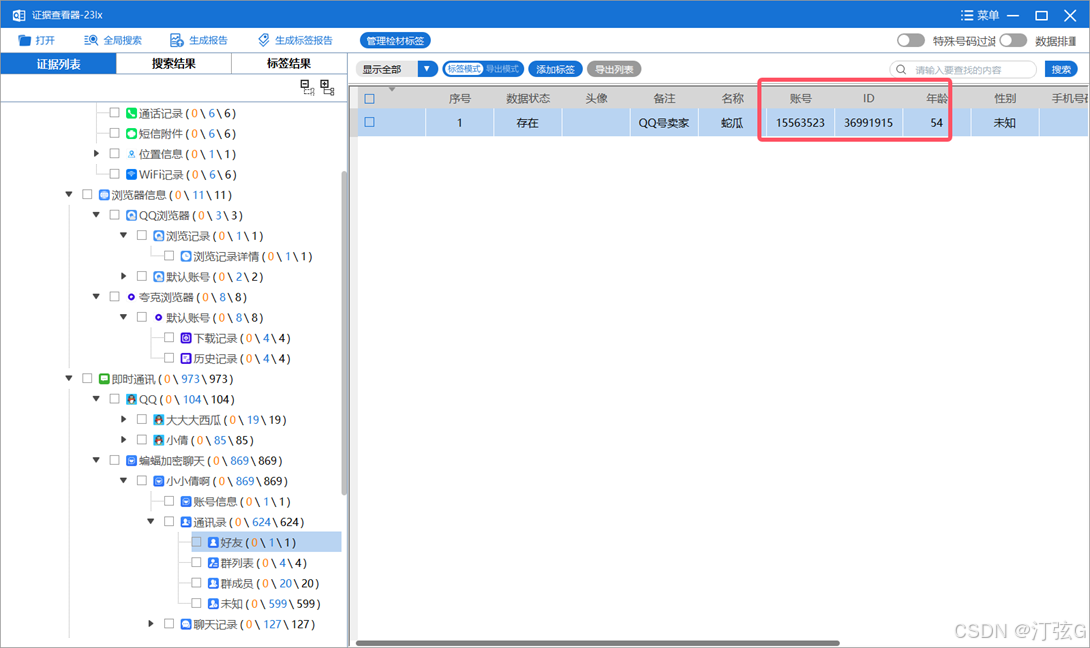The image size is (1090, 648).
Task: Toggle 特殊号码过滤 switch
Action: tap(911, 40)
